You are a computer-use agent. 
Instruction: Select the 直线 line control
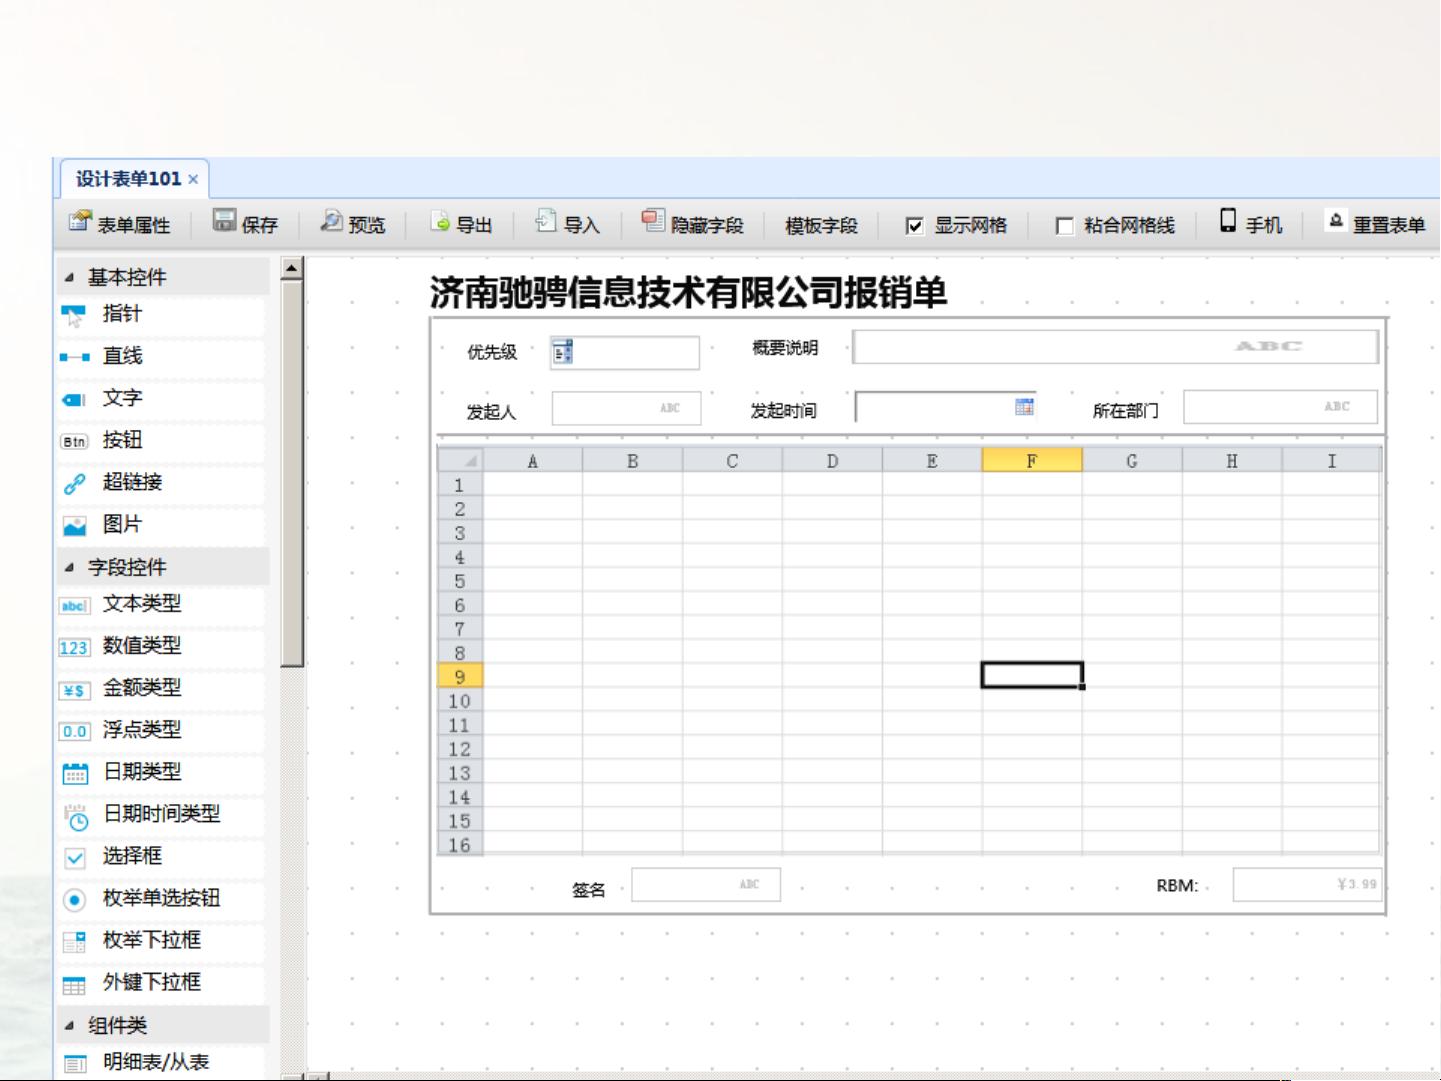162,356
